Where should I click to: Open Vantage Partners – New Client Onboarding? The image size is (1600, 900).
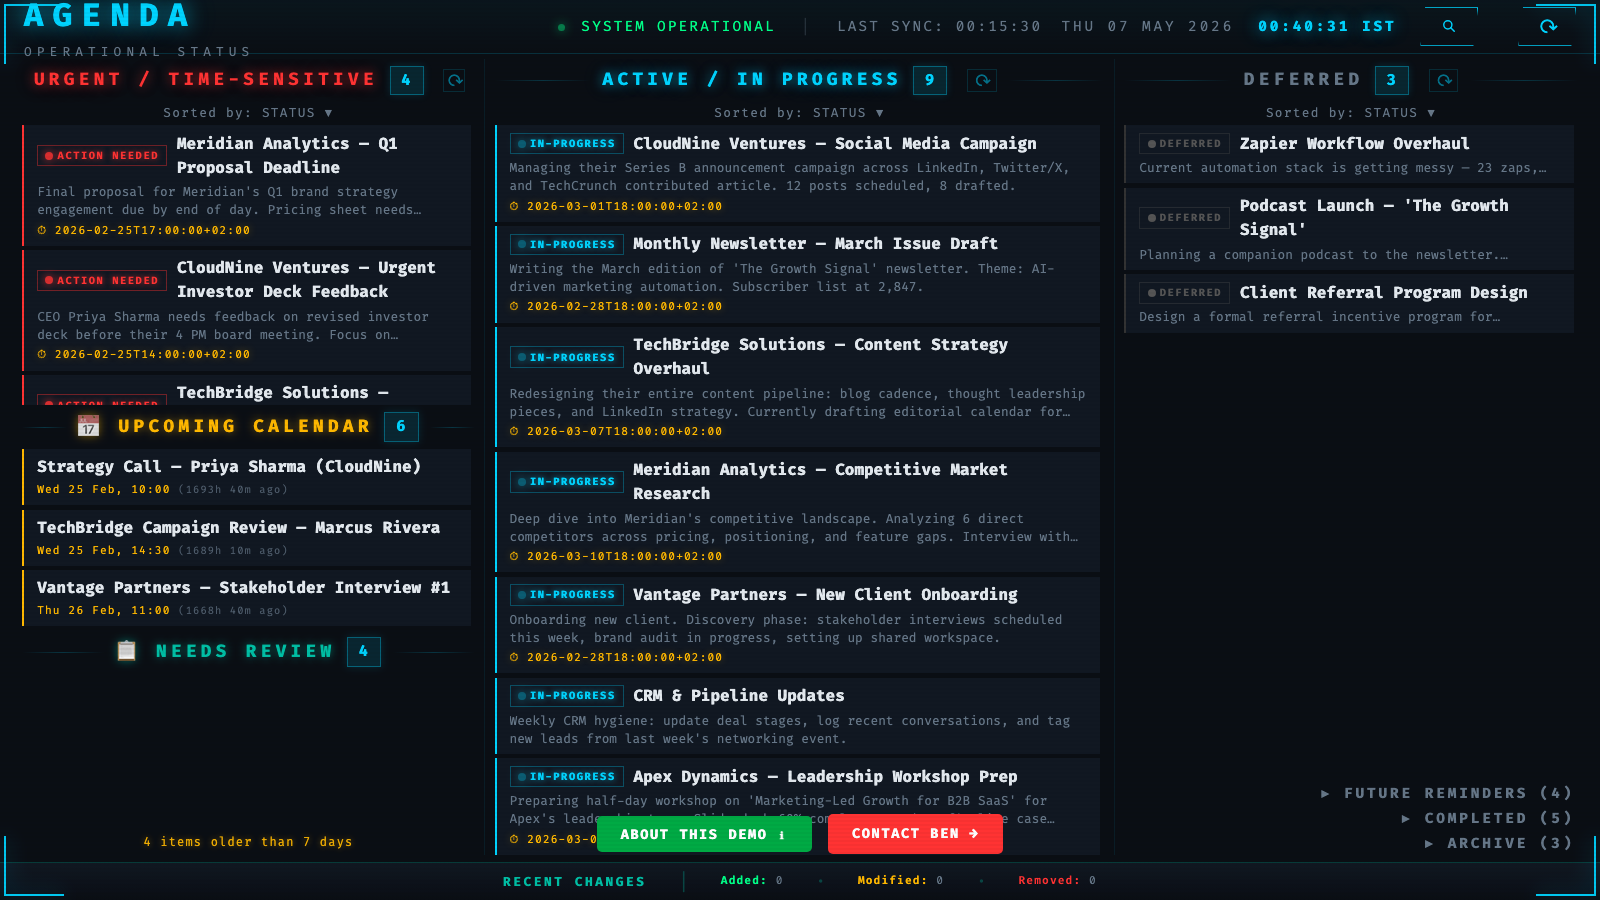pyautogui.click(x=797, y=625)
